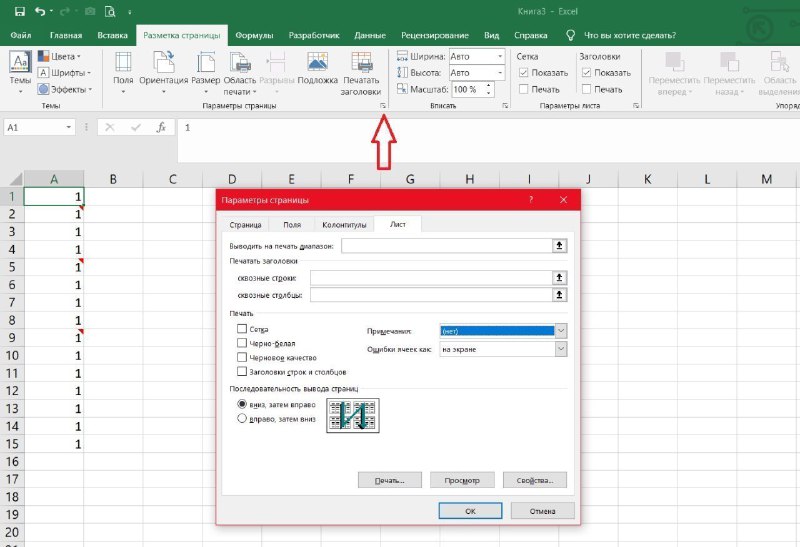Click the Print Preview icon in quick access toolbar
Screen dimensions: 800x547
[110, 11]
